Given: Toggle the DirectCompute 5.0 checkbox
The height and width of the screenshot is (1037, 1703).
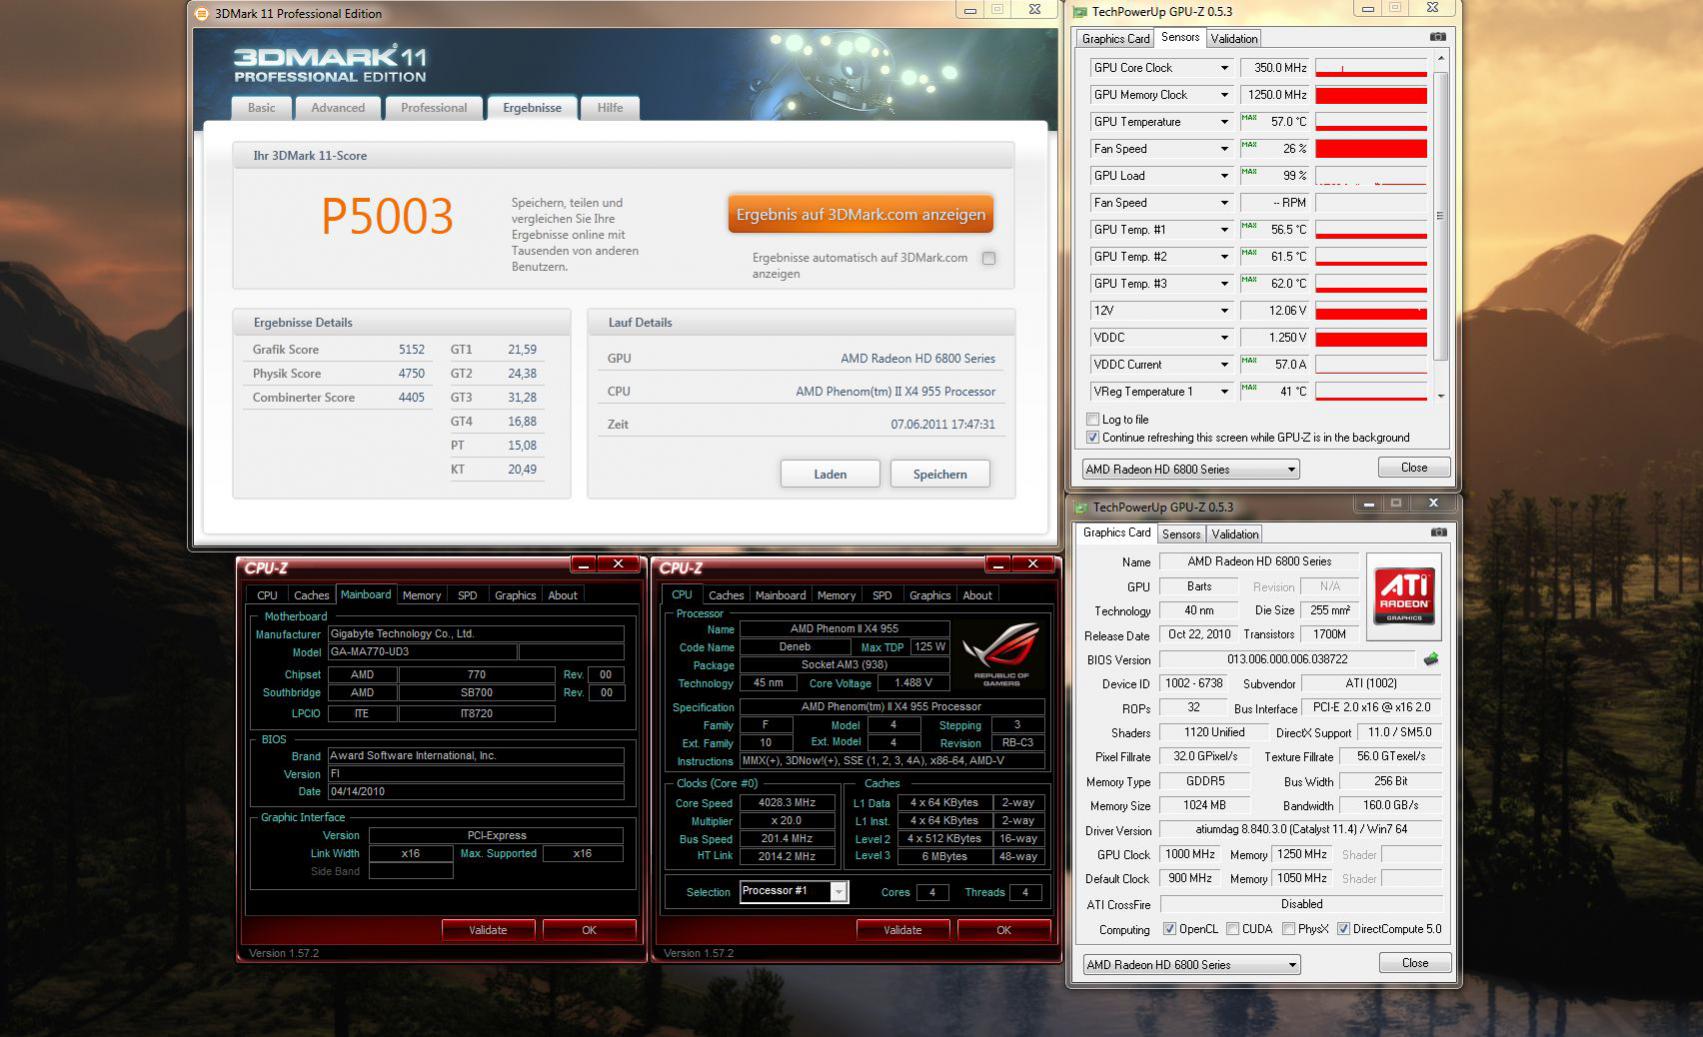Looking at the screenshot, I should tap(1343, 929).
